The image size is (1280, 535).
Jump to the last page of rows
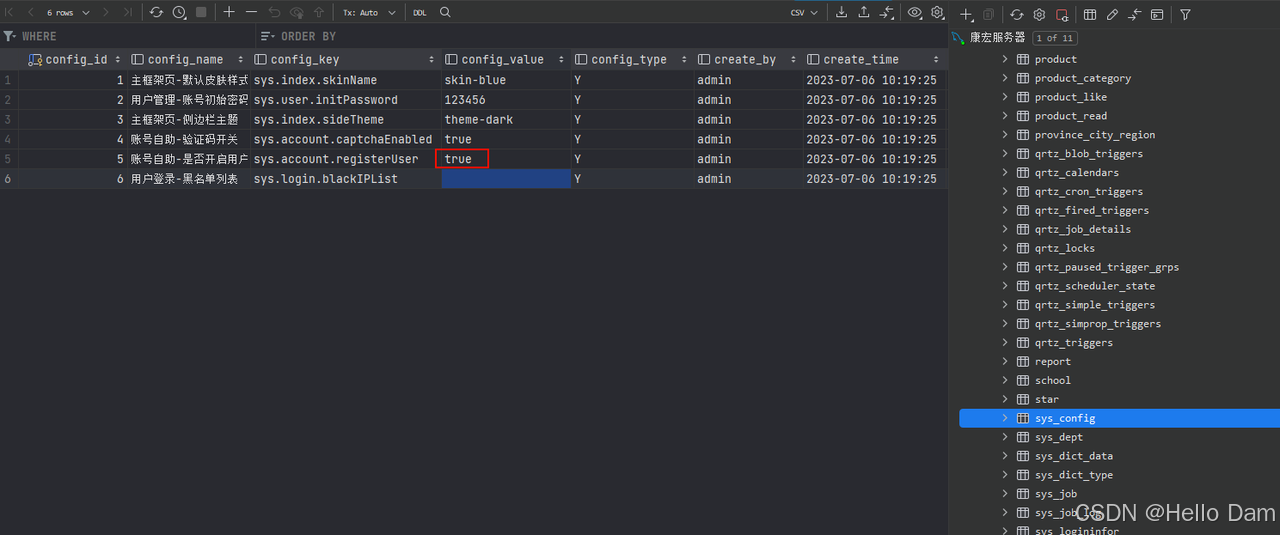click(x=127, y=12)
